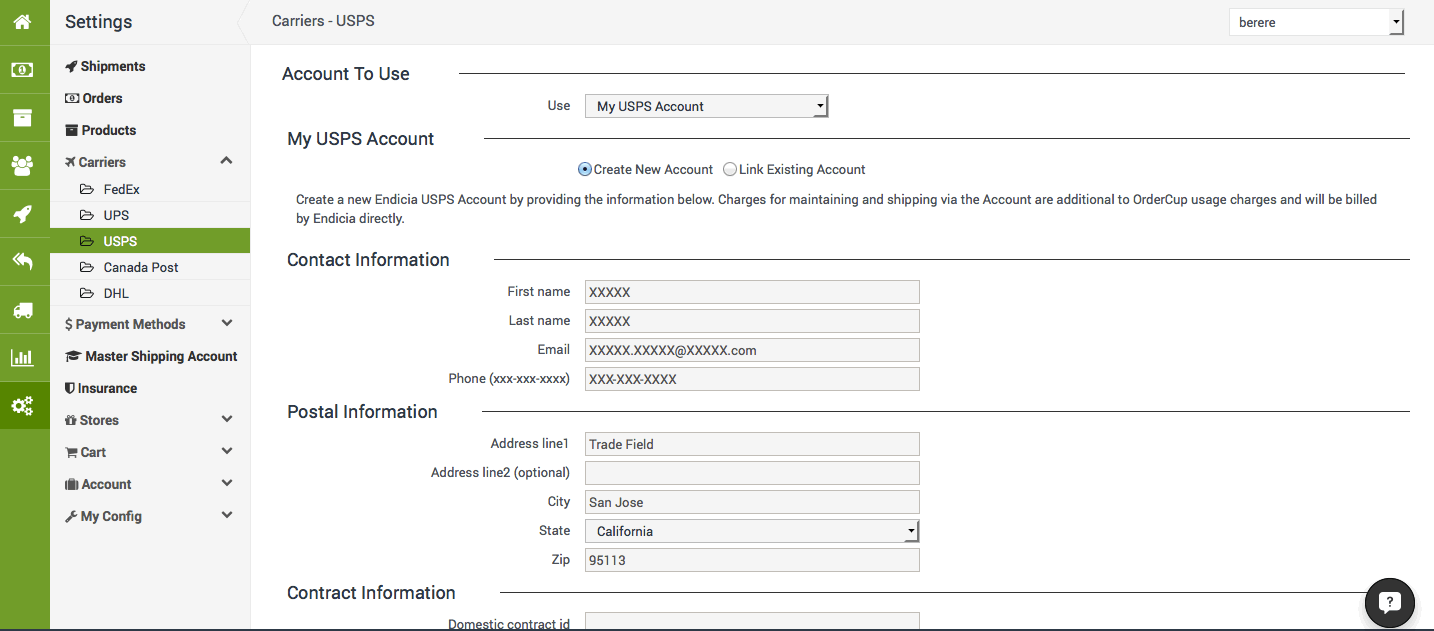Select USPS carrier in sidebar
This screenshot has width=1434, height=631.
(150, 241)
